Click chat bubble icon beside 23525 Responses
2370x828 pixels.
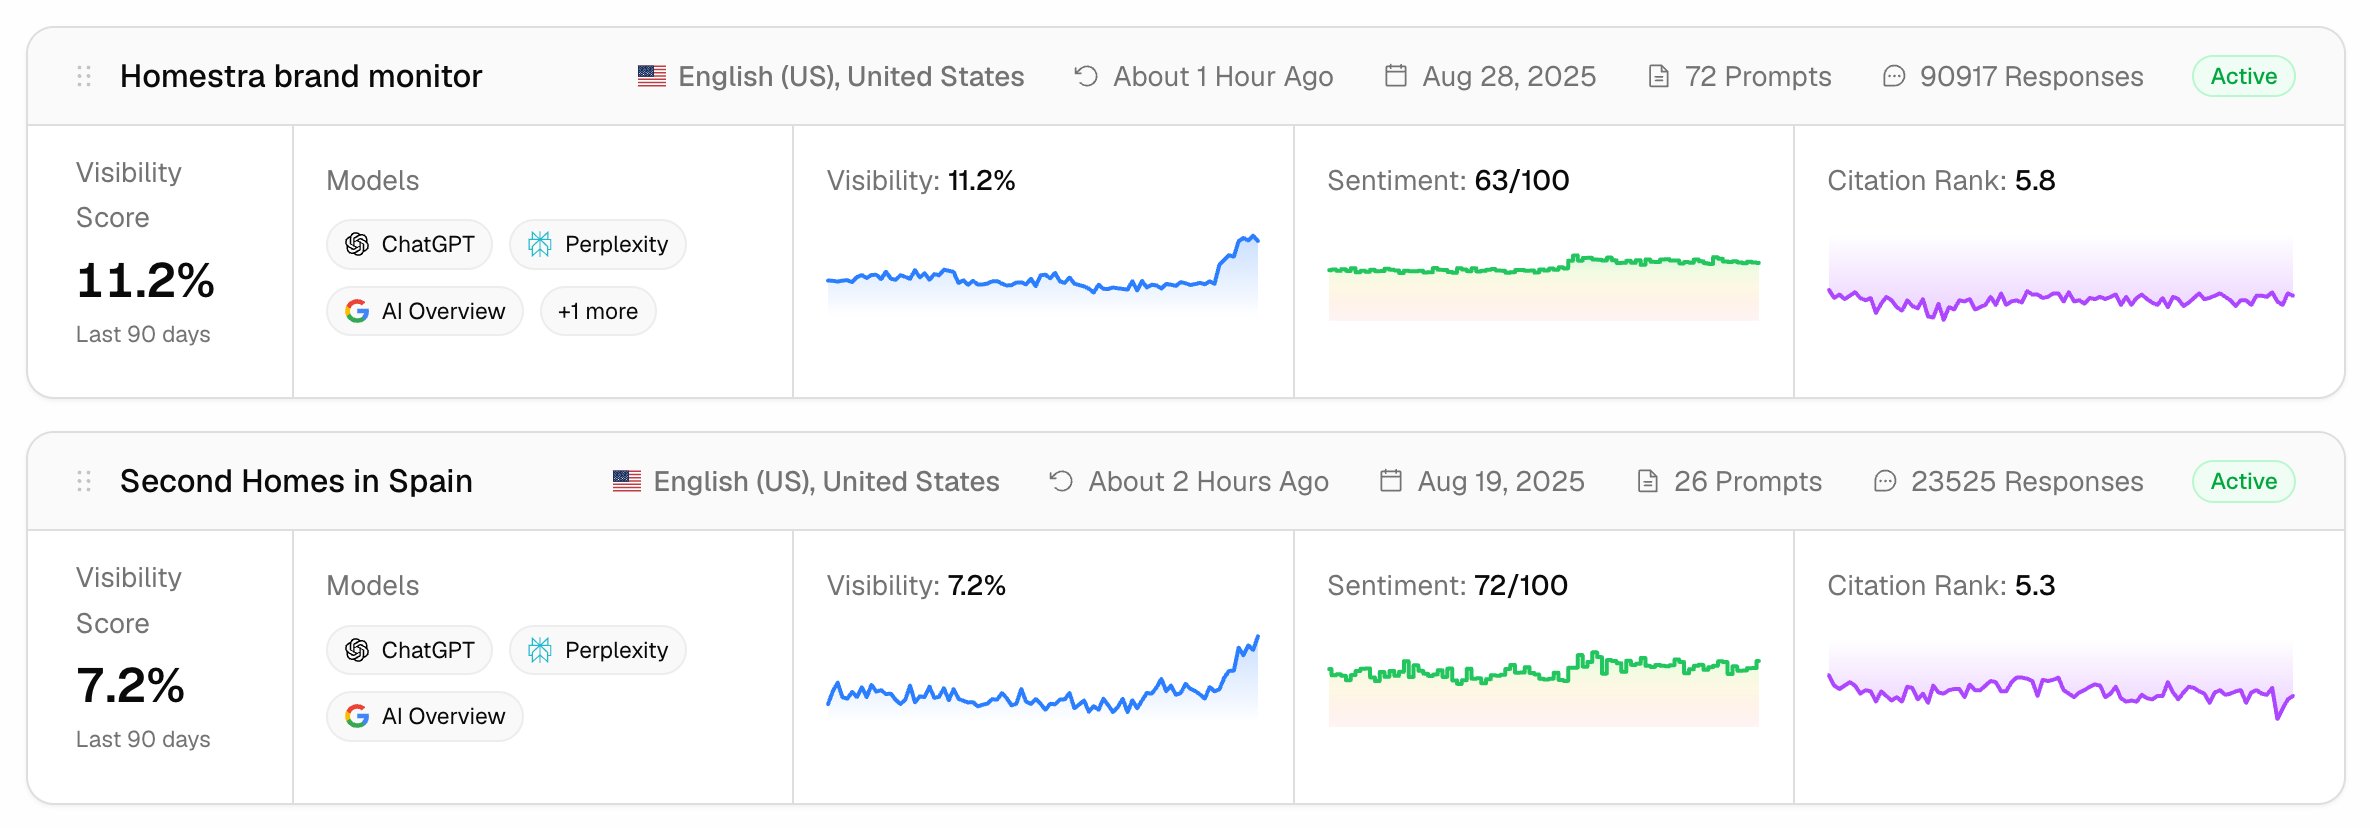pos(1885,481)
